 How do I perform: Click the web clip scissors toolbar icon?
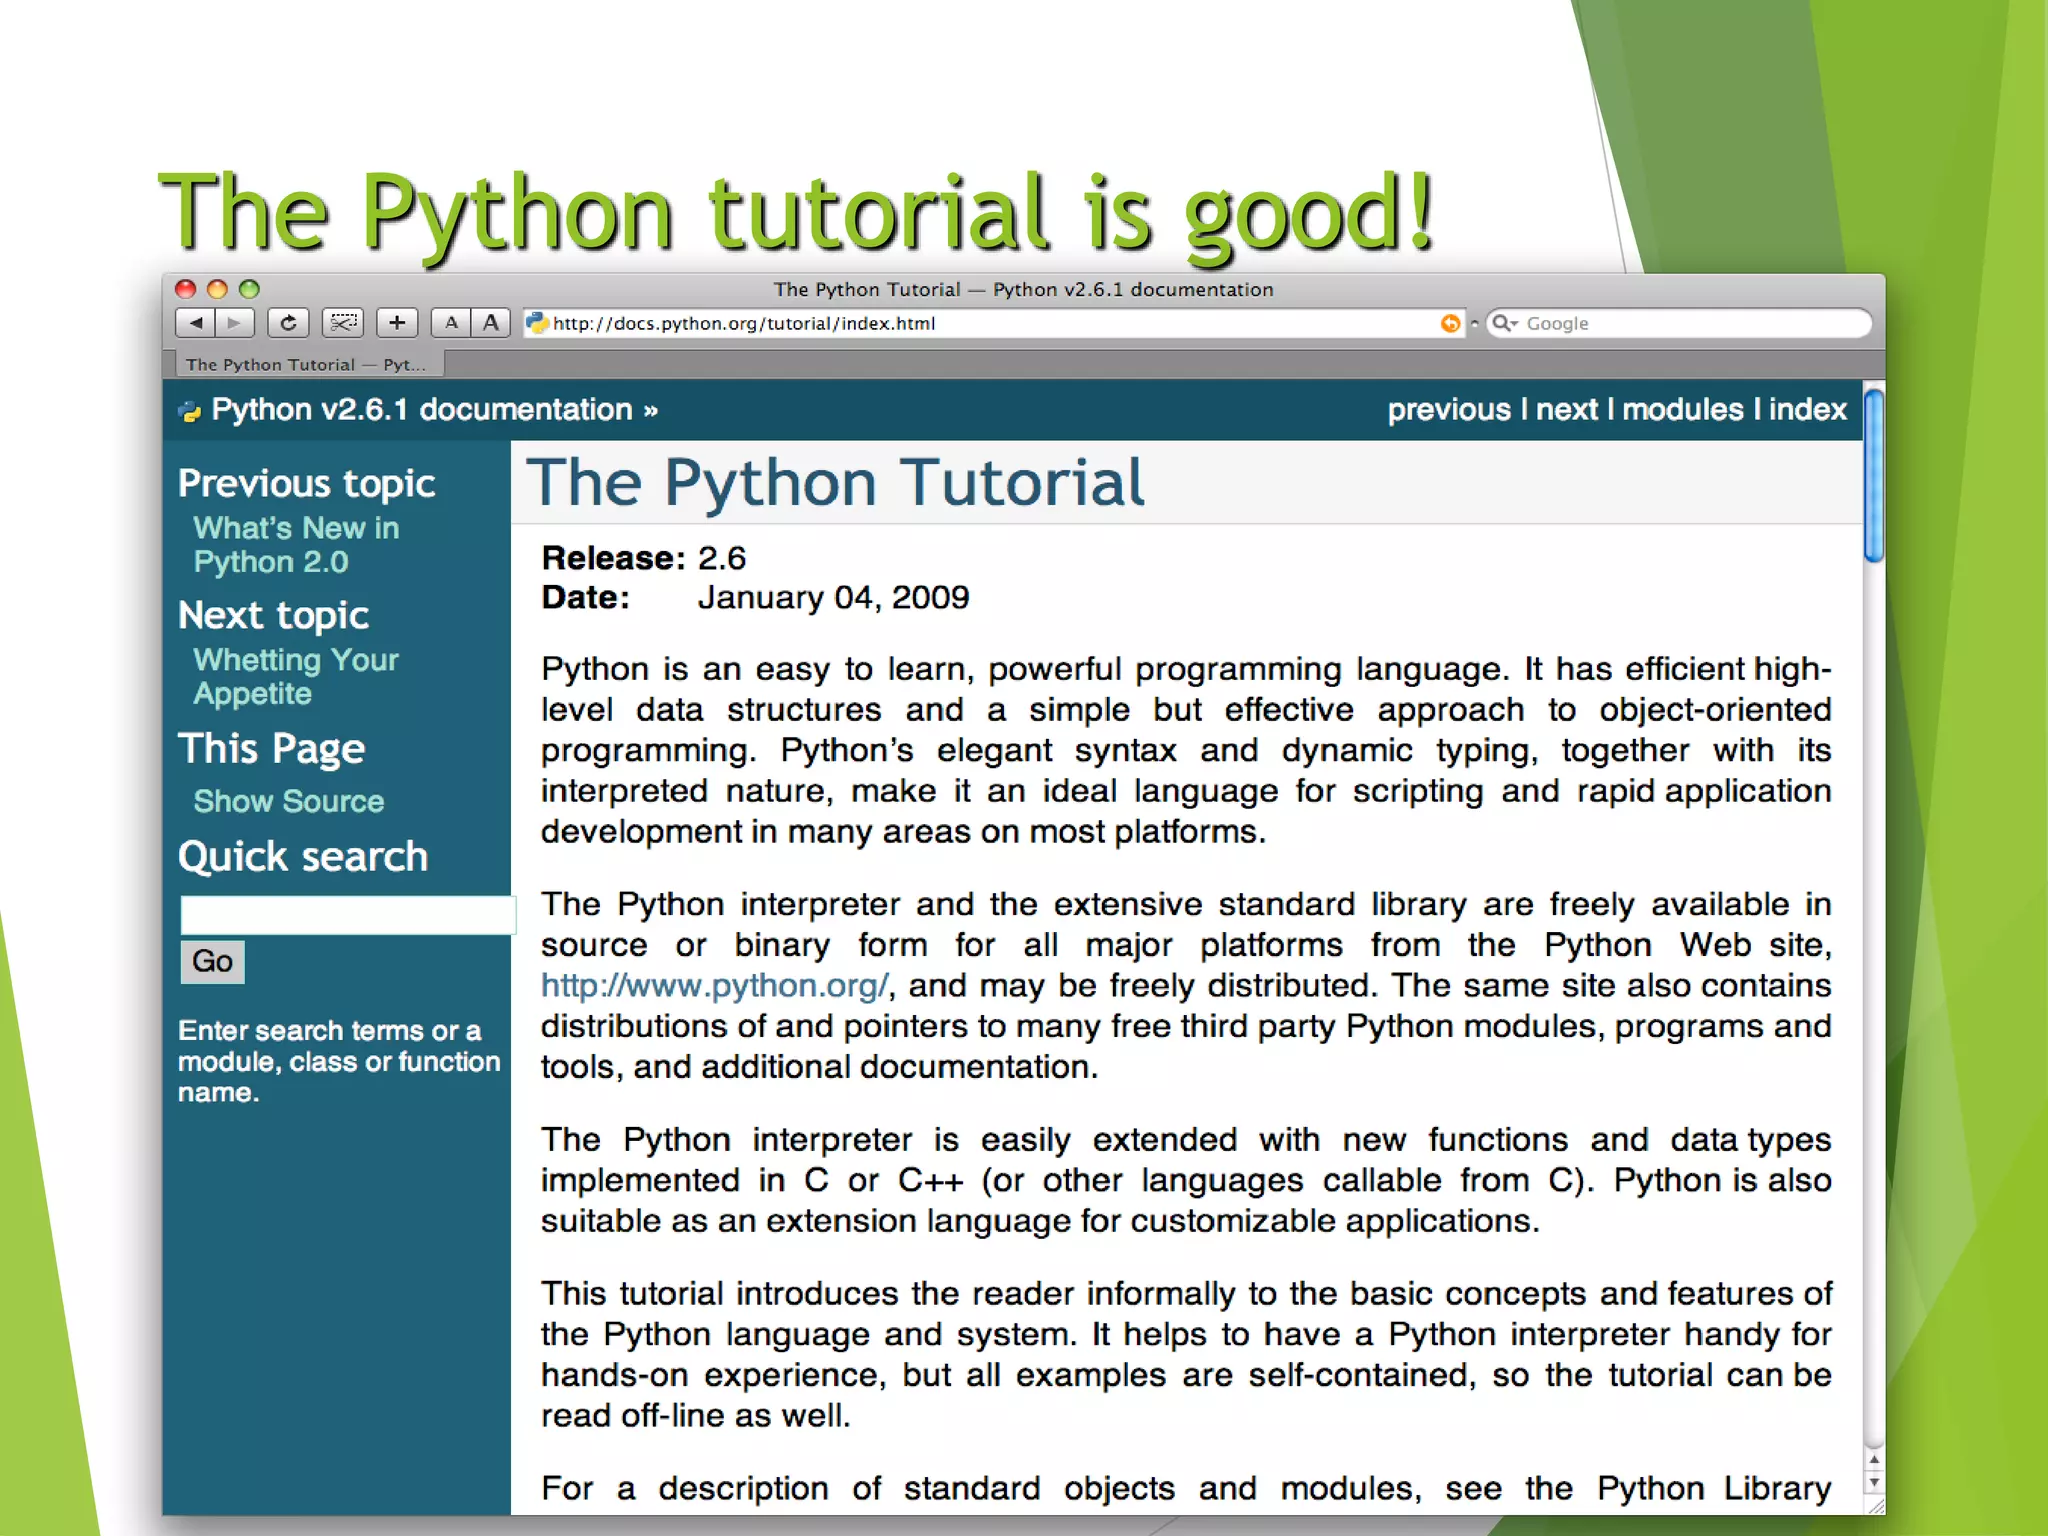[x=343, y=323]
